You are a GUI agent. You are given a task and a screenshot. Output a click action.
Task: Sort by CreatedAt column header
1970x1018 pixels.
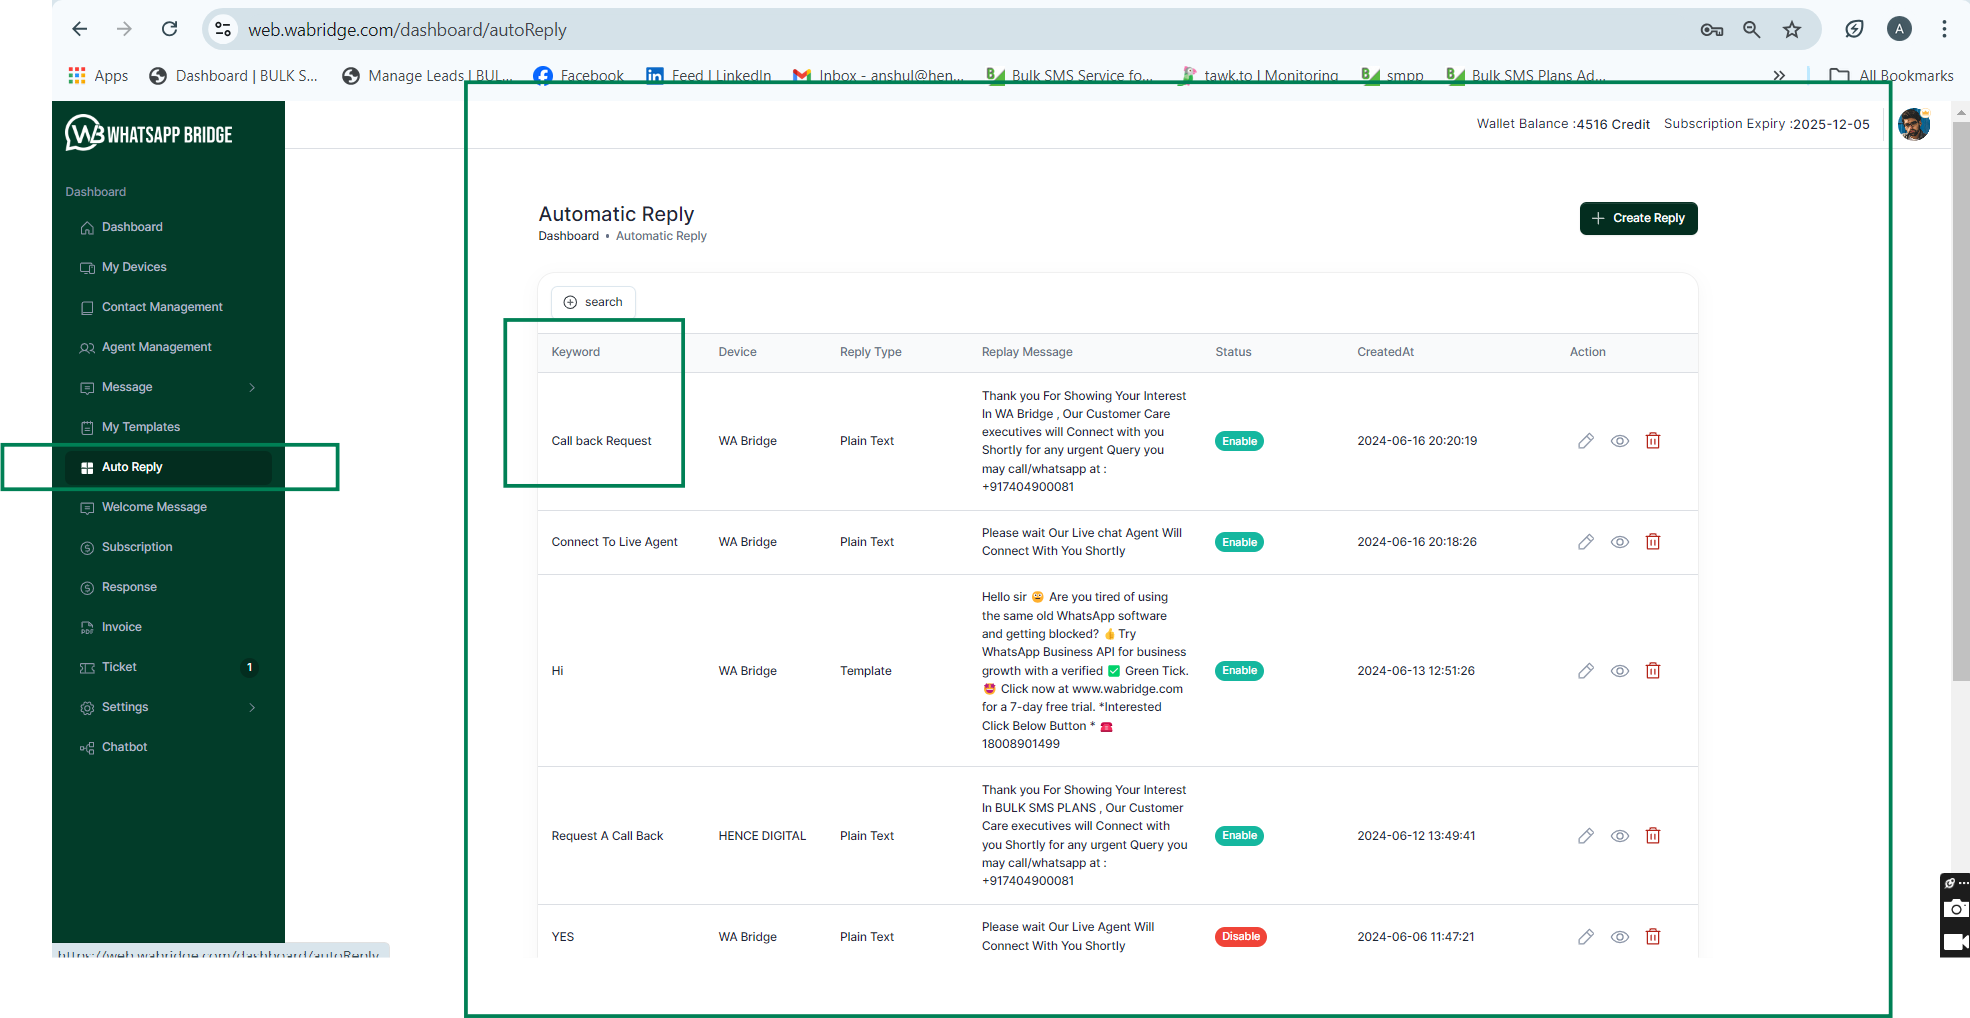pyautogui.click(x=1385, y=352)
